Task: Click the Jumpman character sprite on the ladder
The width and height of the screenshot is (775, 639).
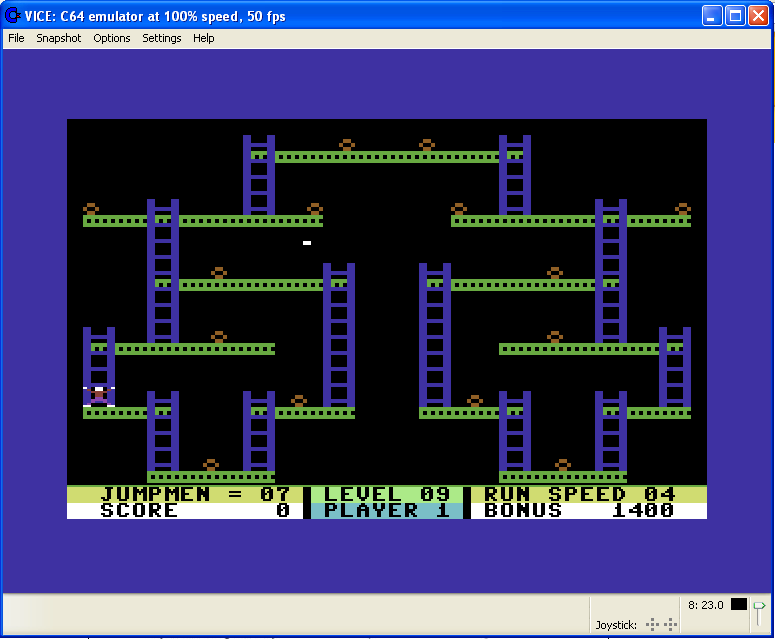Action: coord(99,396)
